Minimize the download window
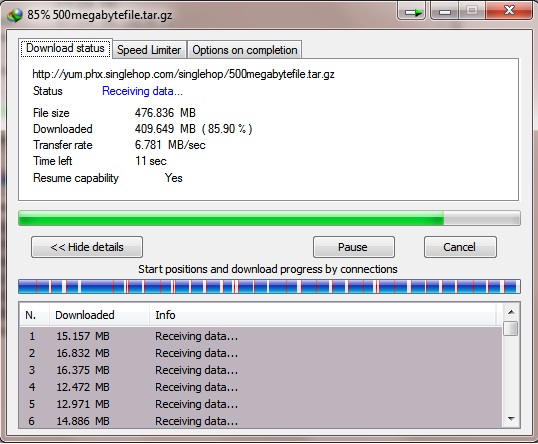 tap(445, 12)
